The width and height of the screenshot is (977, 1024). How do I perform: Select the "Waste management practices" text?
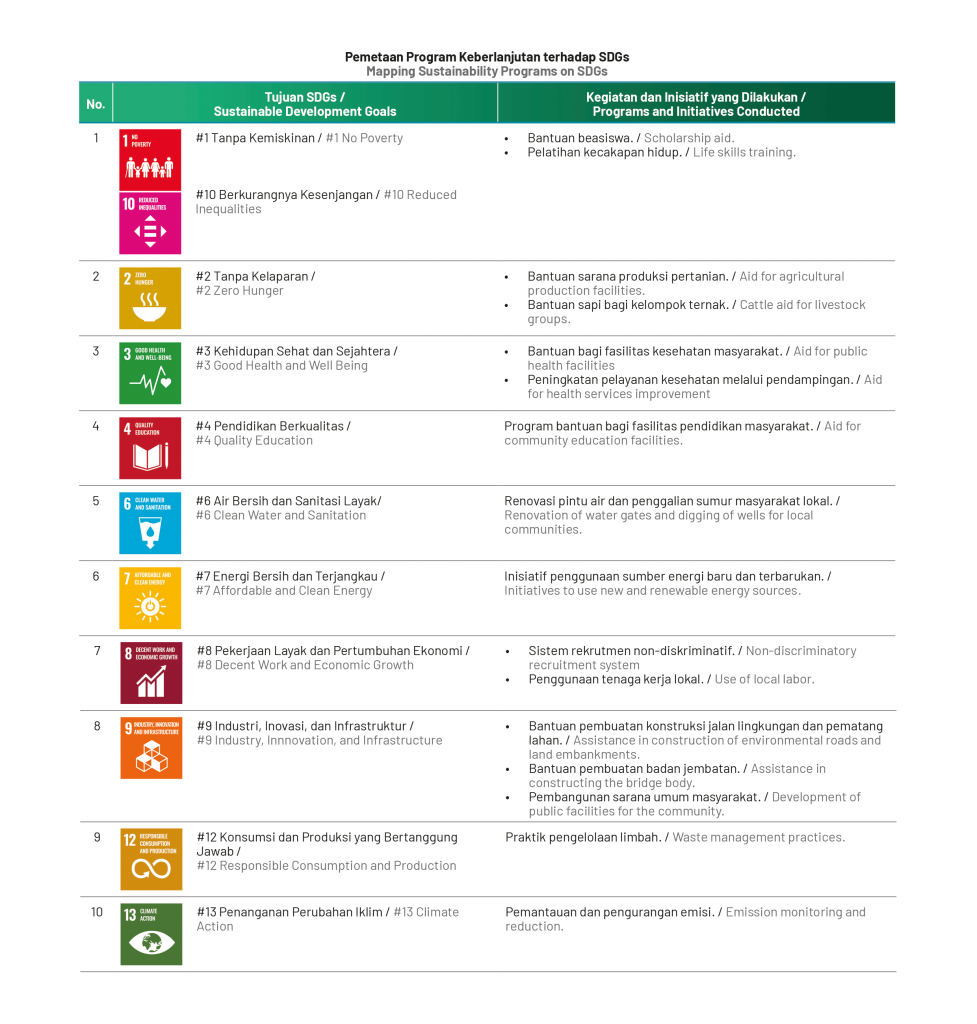click(758, 837)
